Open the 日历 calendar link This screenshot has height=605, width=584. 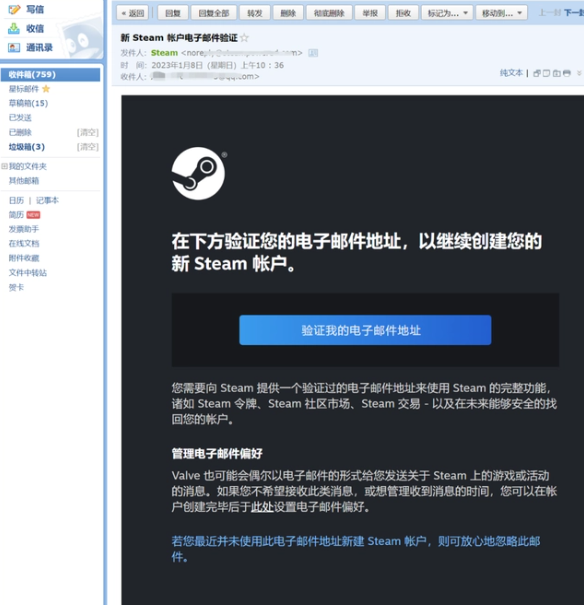[16, 200]
